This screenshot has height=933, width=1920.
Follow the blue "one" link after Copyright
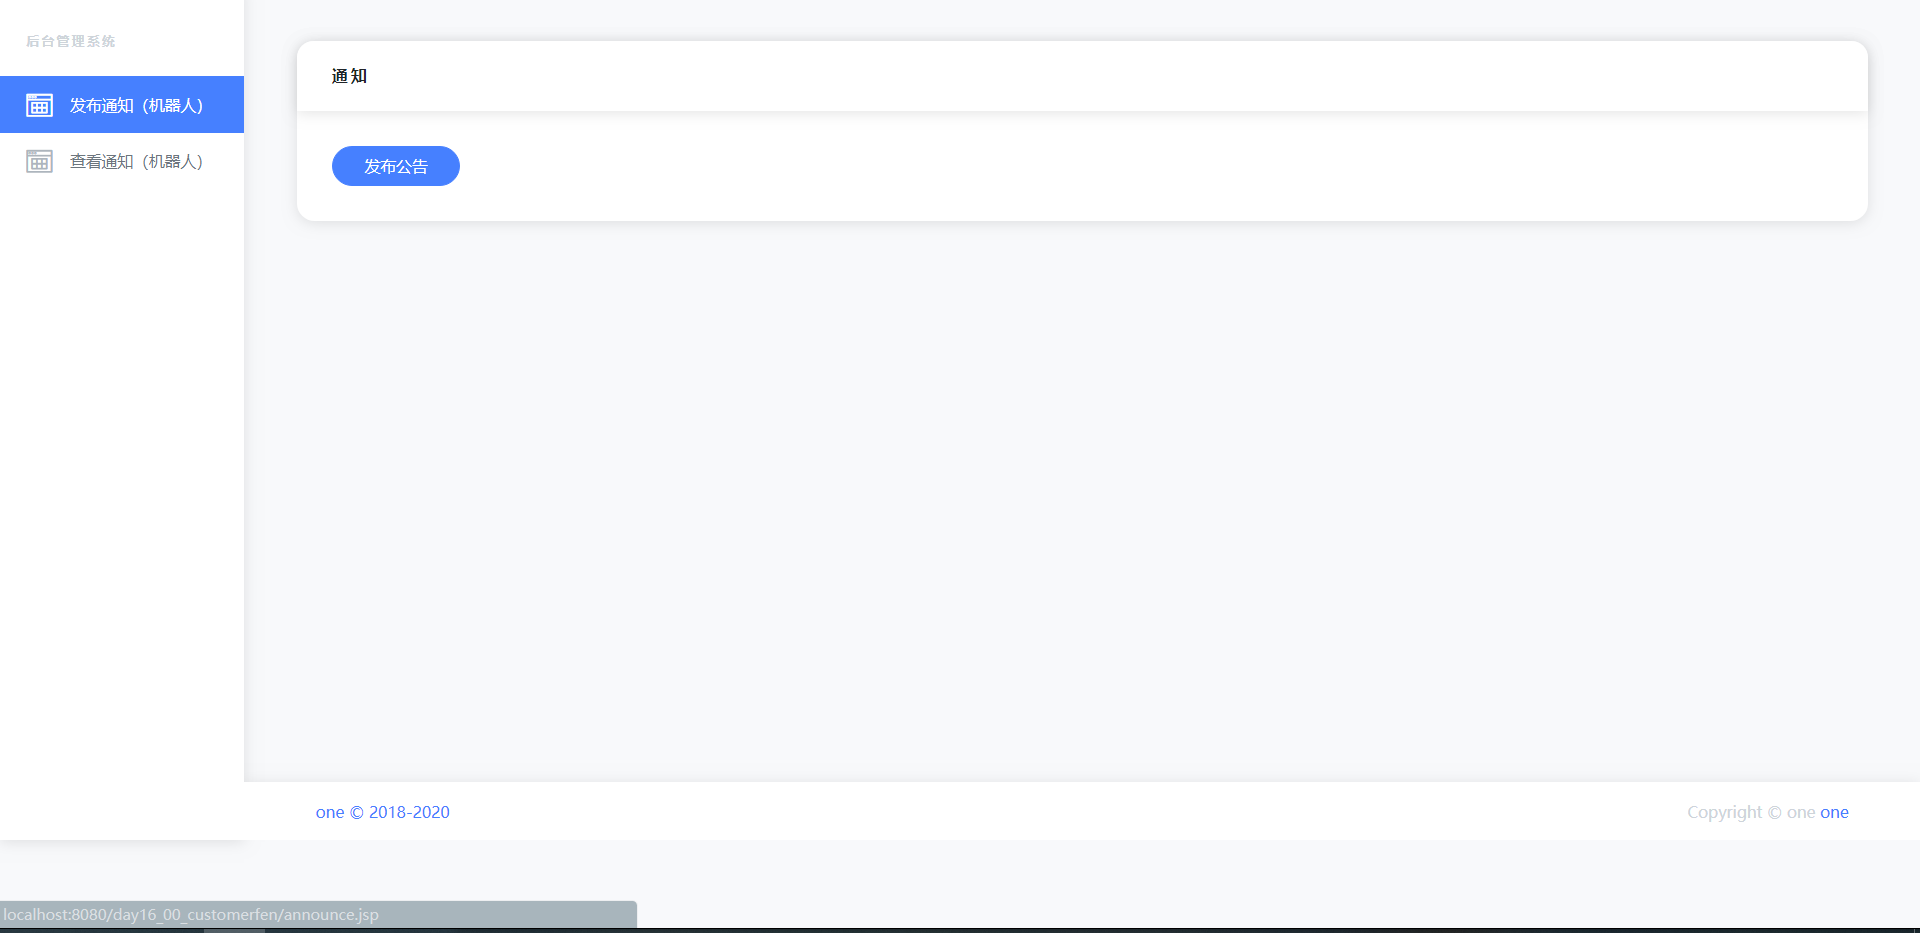(x=1834, y=812)
